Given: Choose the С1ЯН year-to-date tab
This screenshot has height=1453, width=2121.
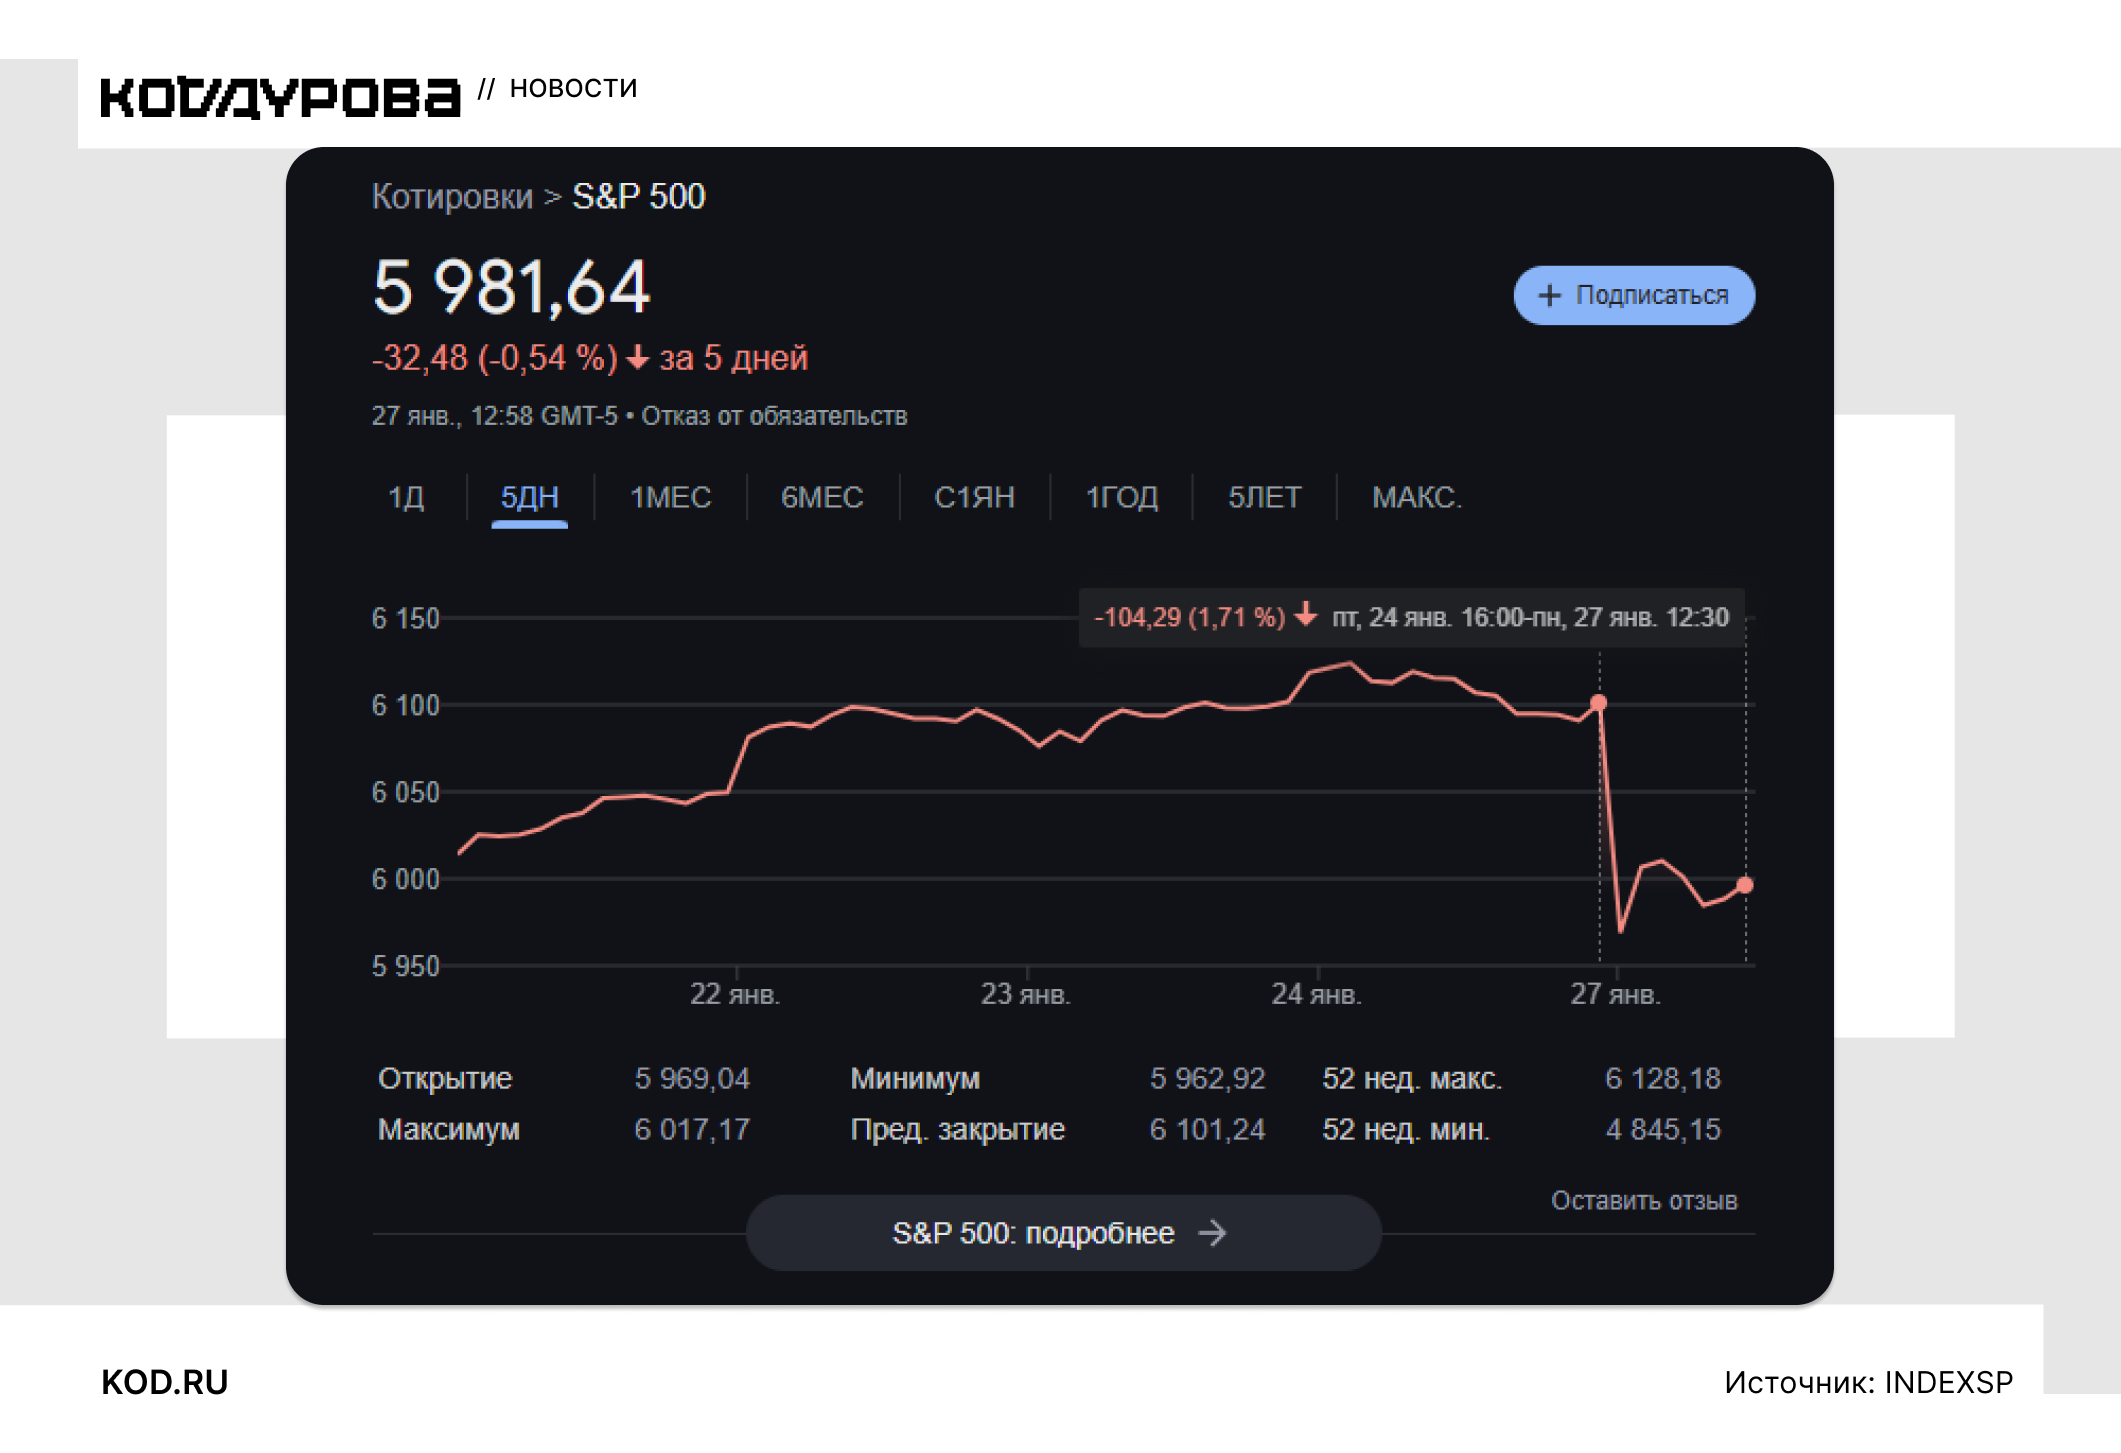Looking at the screenshot, I should pyautogui.click(x=975, y=497).
